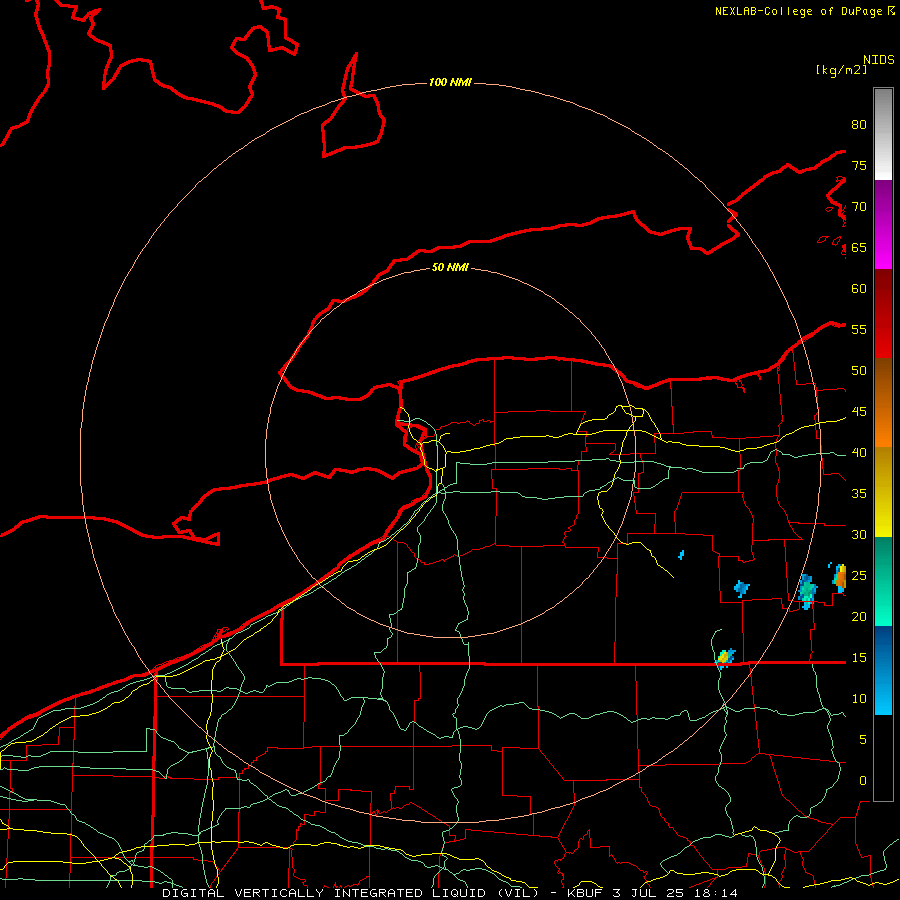Click the 80 value on the scale

point(859,125)
